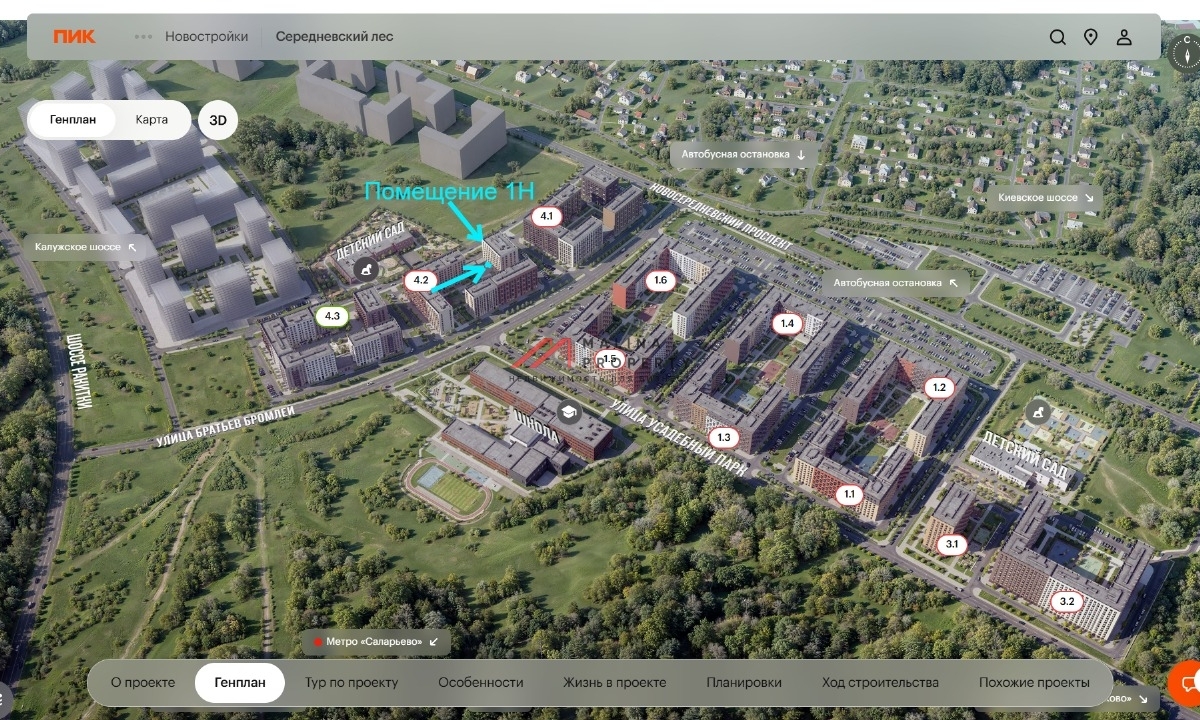The width and height of the screenshot is (1200, 720).
Task: Open the Планировки tab
Action: pos(743,683)
